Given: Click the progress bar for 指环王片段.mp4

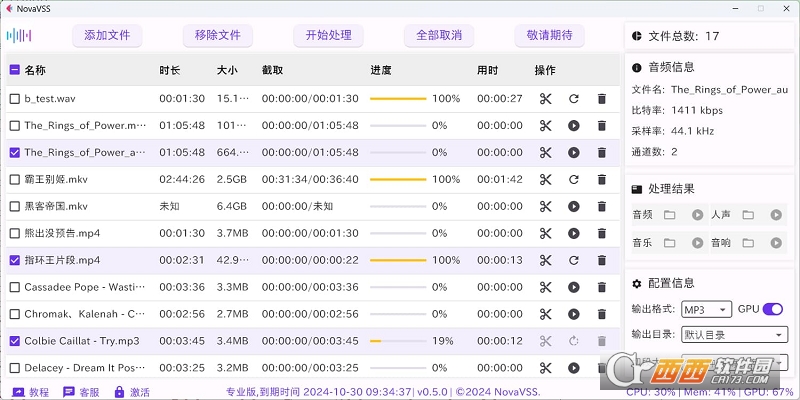Looking at the screenshot, I should point(398,260).
